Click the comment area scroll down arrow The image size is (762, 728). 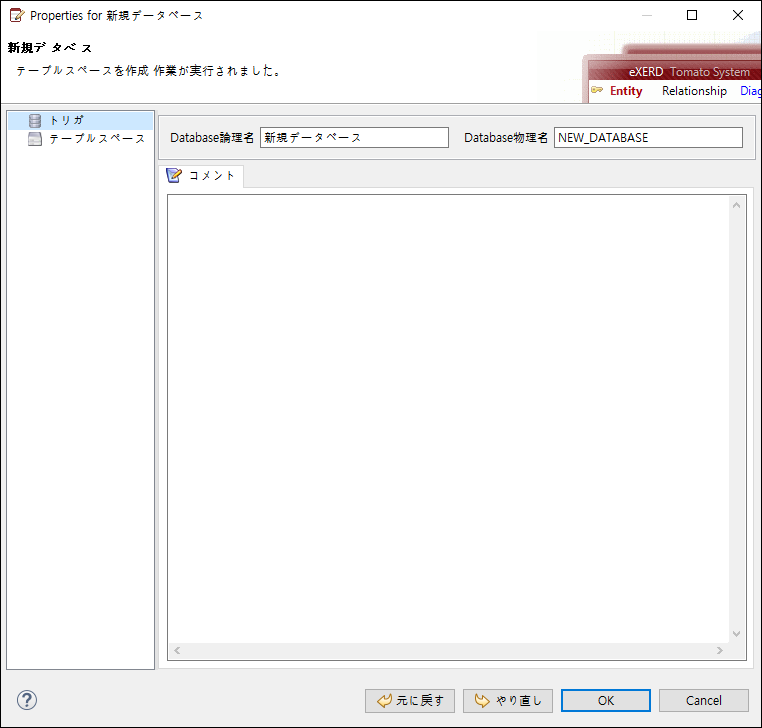(737, 634)
